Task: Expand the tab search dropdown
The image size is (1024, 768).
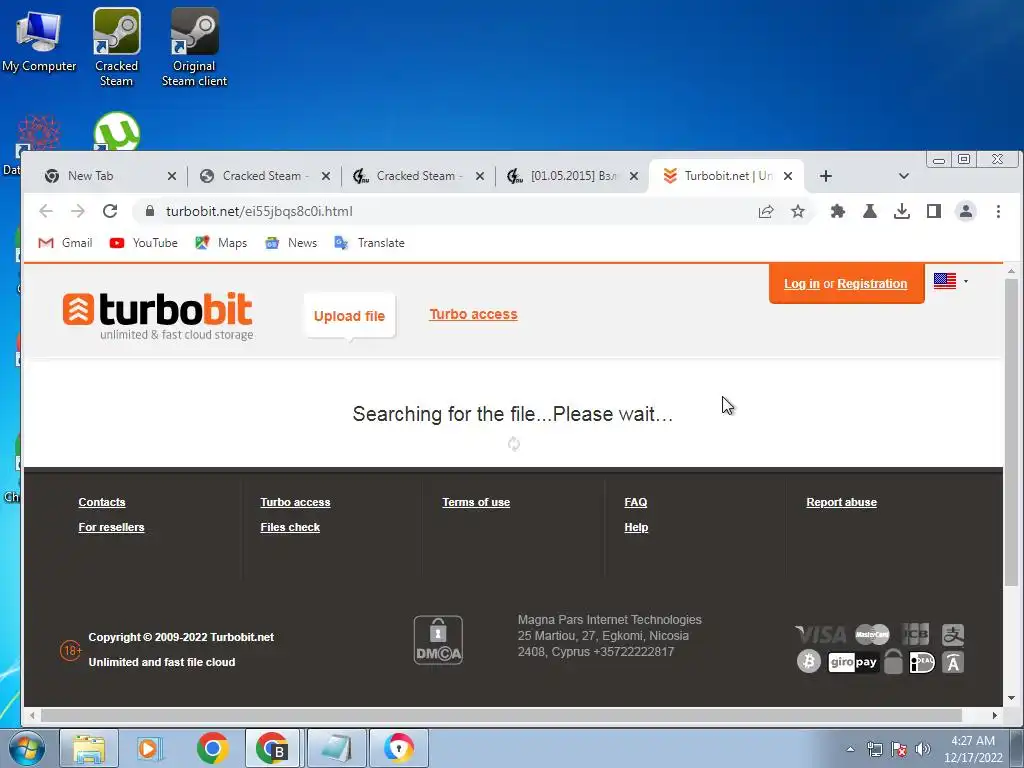Action: point(903,176)
